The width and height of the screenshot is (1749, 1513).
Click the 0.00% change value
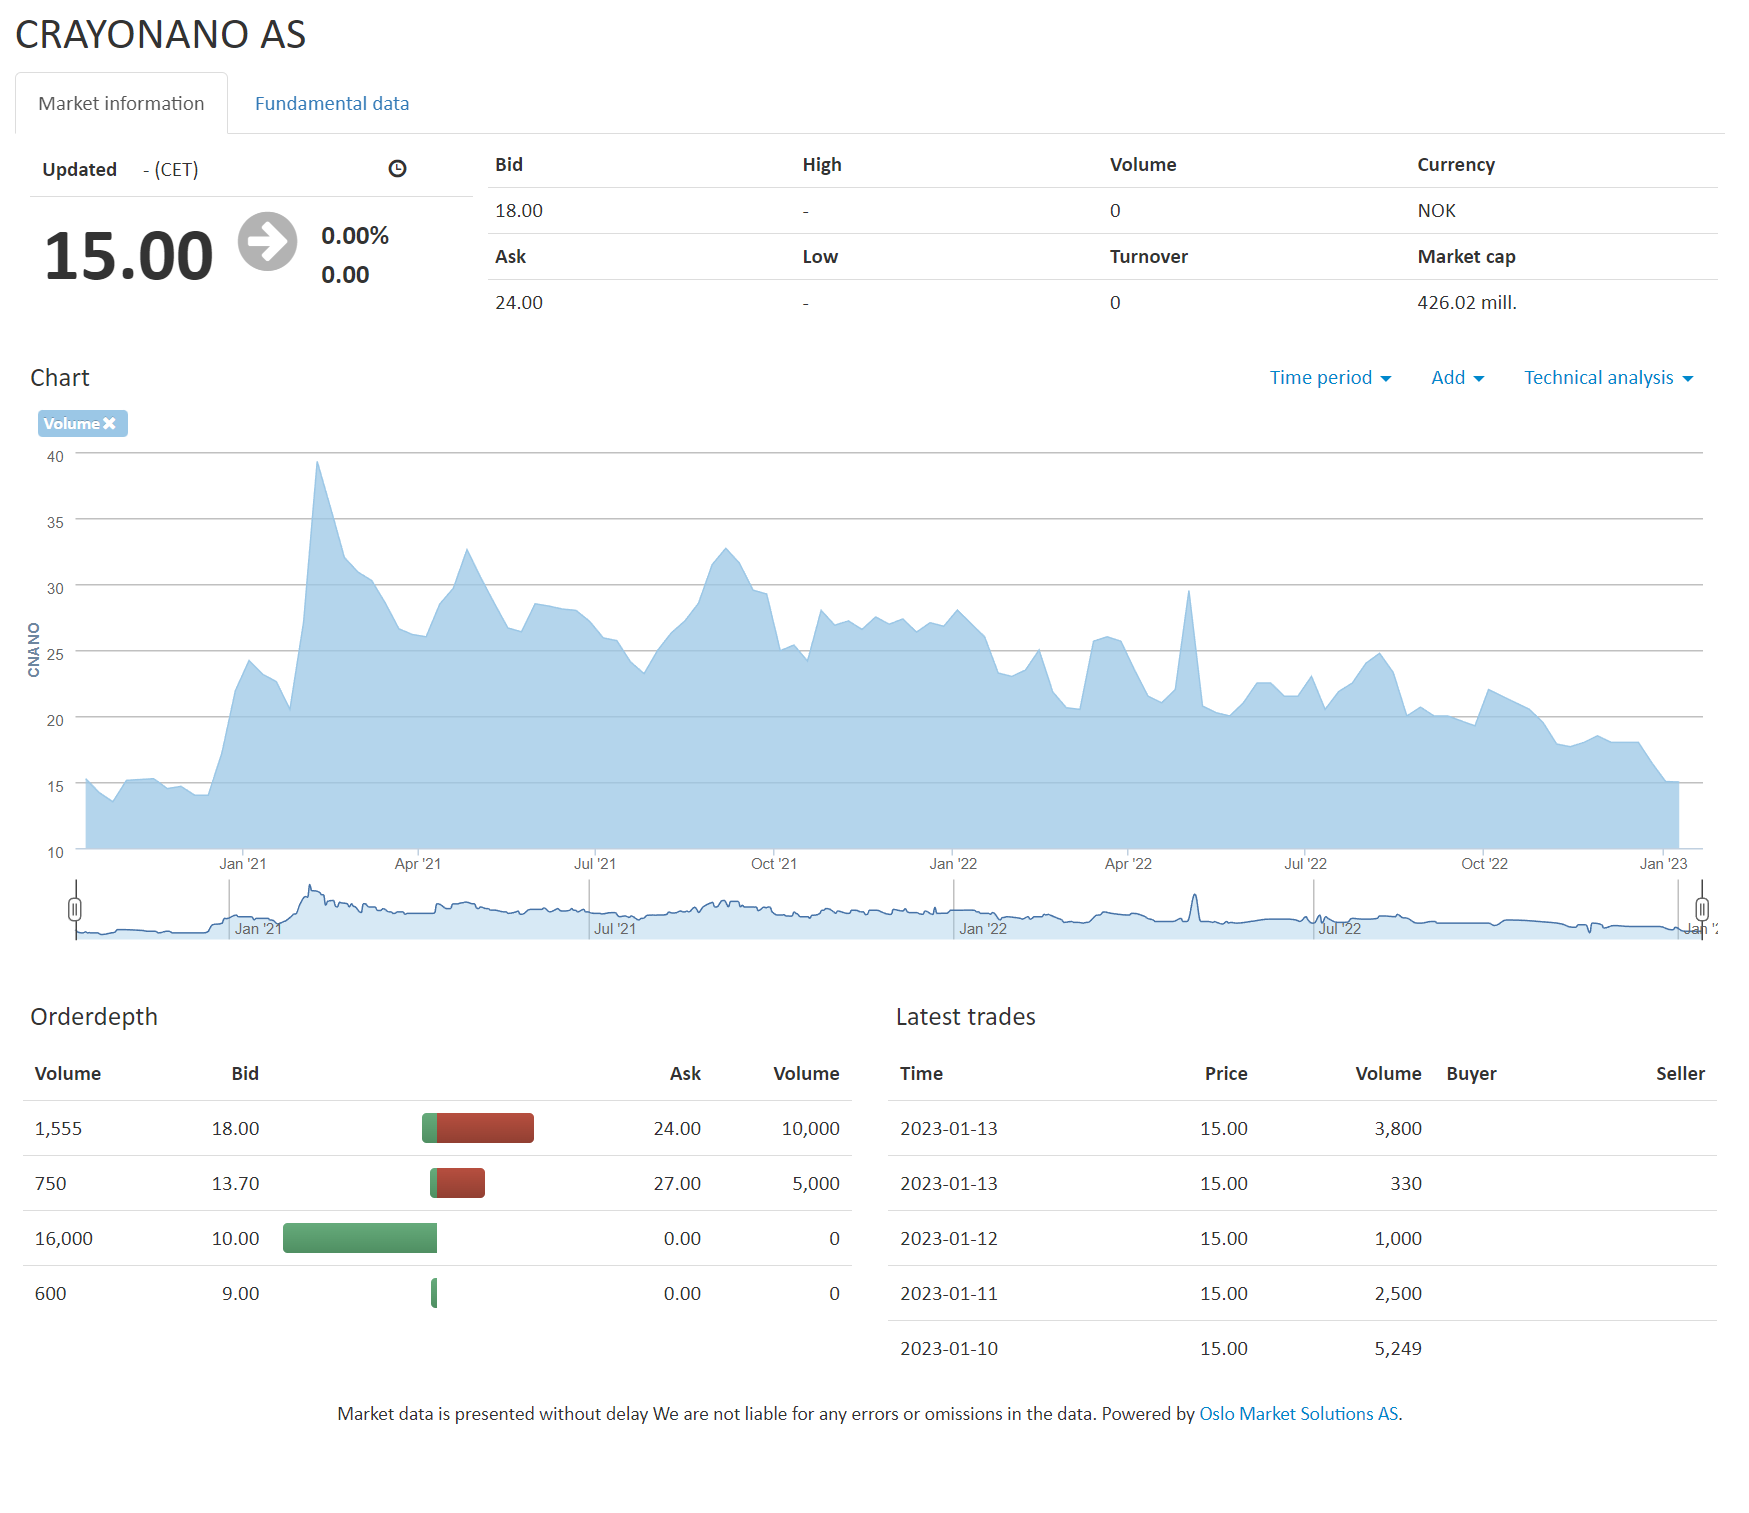click(x=355, y=236)
